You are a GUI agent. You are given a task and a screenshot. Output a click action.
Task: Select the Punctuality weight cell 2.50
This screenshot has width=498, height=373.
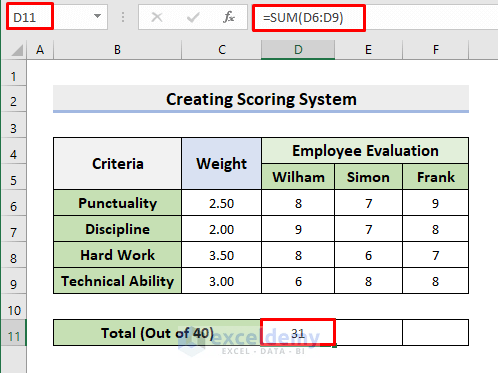pyautogui.click(x=221, y=203)
